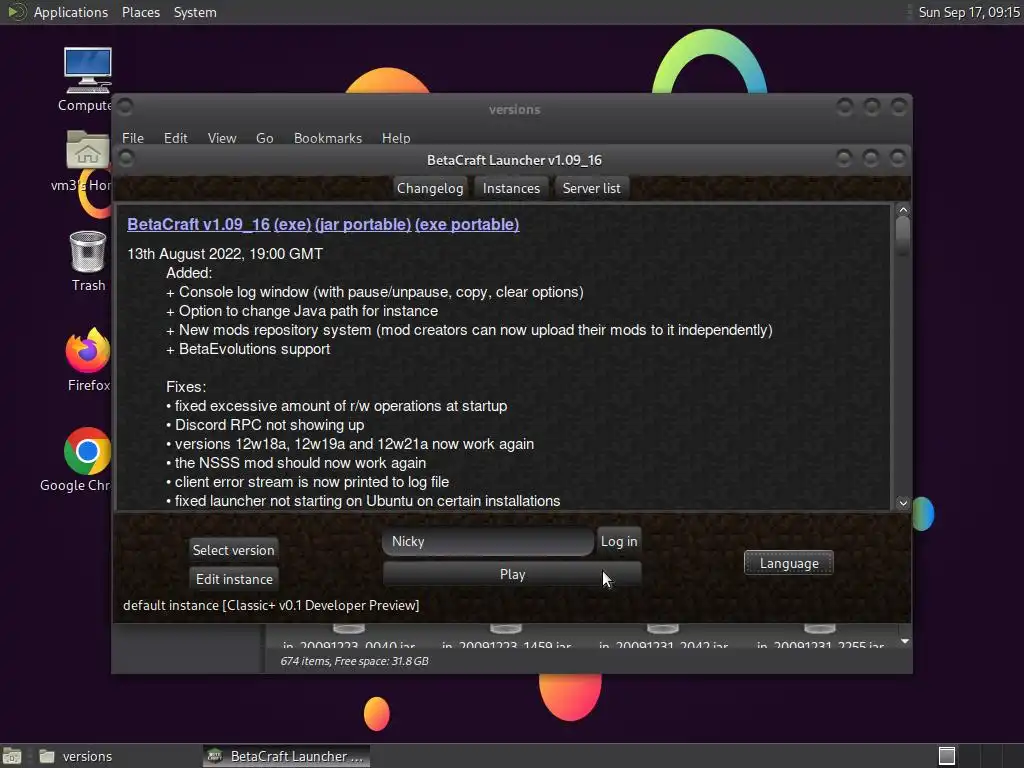Screen dimensions: 1024x768
Task: Click the NSSS mod should now work line
Action: point(296,462)
